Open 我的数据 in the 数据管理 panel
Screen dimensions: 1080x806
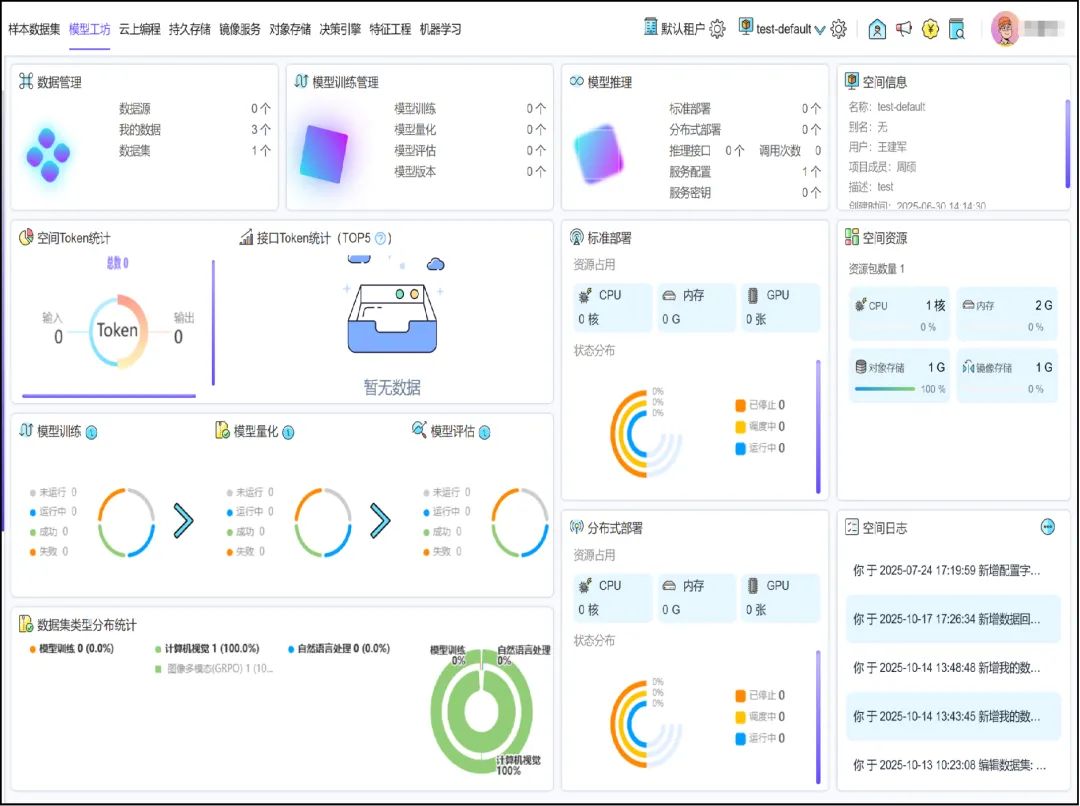(x=142, y=130)
